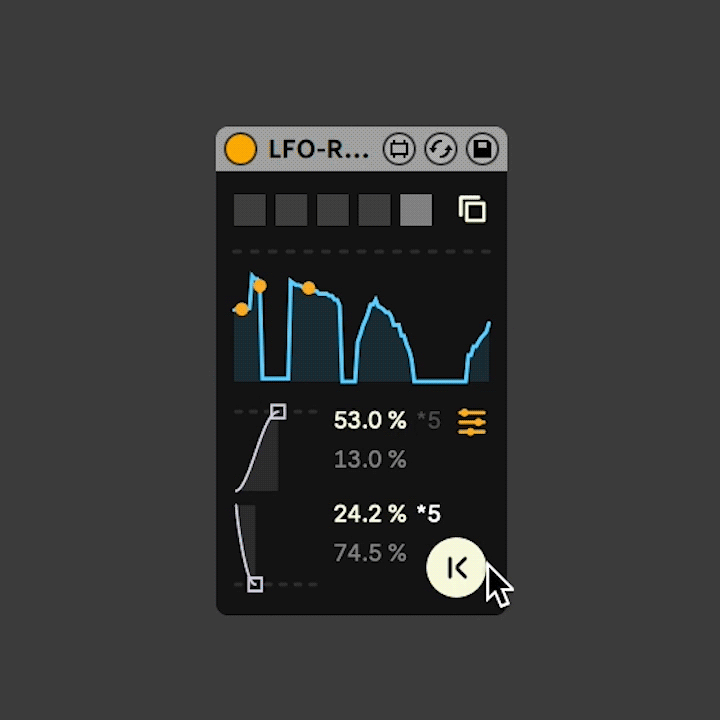Click the 13.0 % value field

(370, 459)
